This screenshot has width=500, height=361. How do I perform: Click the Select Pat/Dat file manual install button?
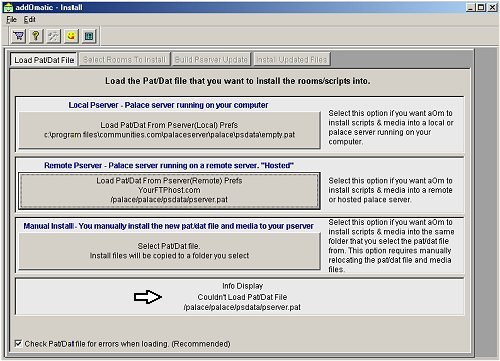tap(169, 251)
